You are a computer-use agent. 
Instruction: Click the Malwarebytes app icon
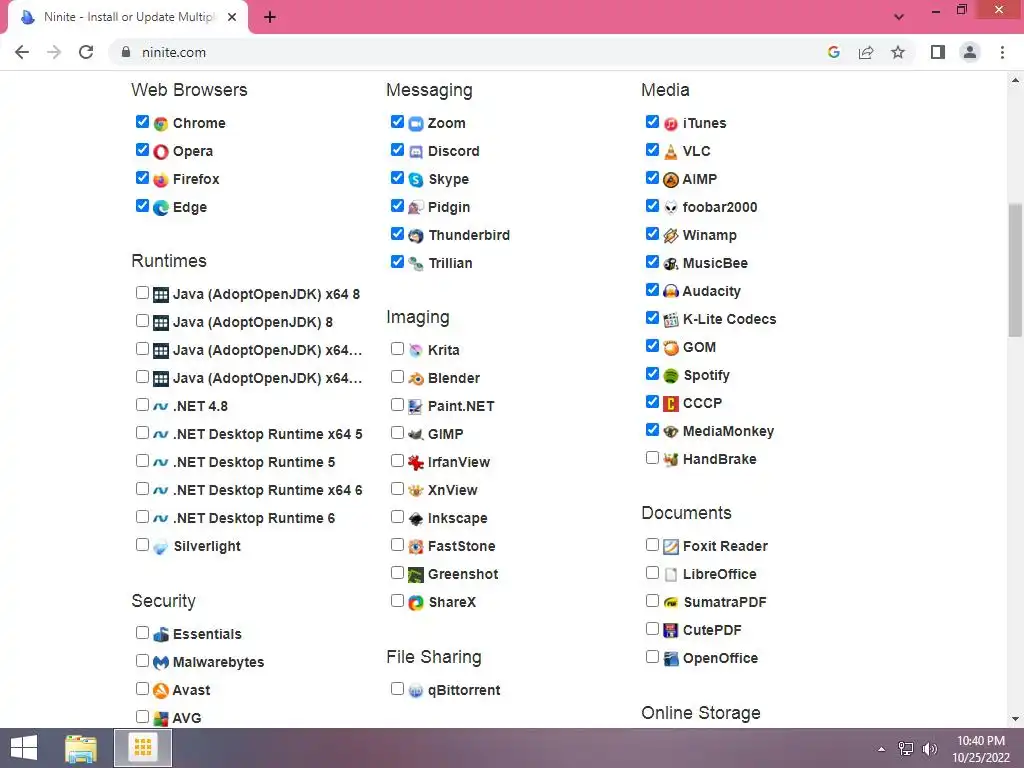(161, 662)
